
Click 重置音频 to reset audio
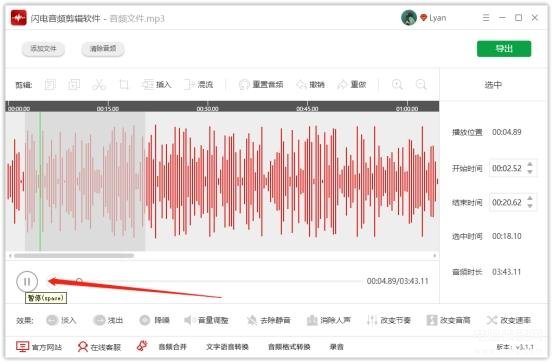pyautogui.click(x=261, y=85)
